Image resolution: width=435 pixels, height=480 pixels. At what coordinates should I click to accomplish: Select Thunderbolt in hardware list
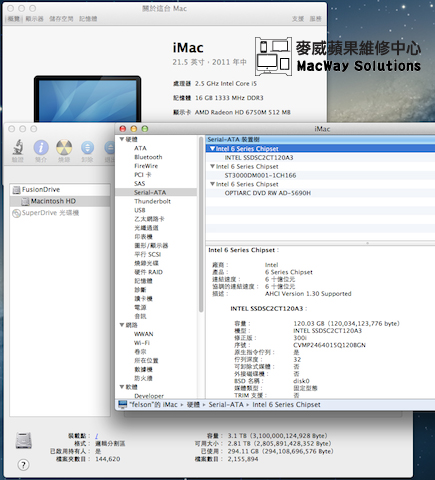point(152,201)
